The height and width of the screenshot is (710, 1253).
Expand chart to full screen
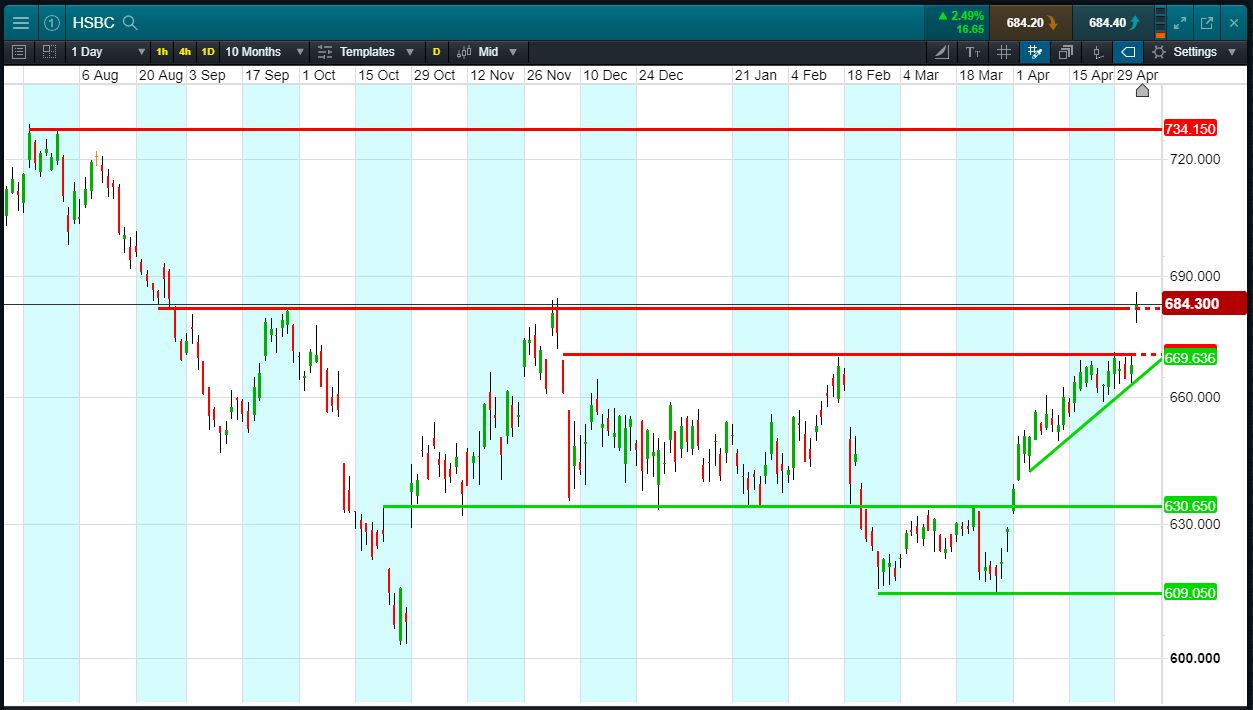pyautogui.click(x=1180, y=22)
